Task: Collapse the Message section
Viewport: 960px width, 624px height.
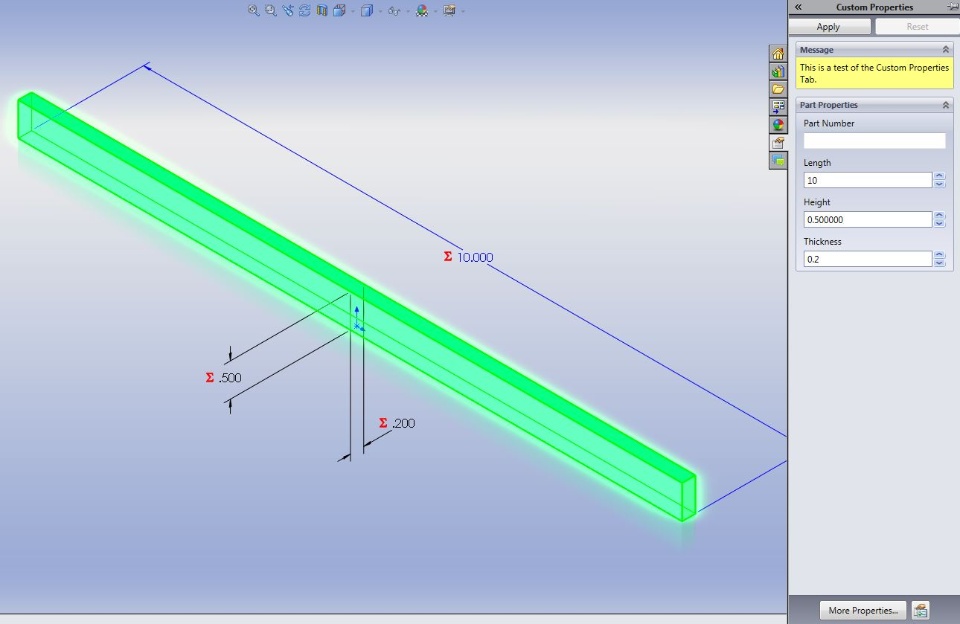Action: pos(945,50)
